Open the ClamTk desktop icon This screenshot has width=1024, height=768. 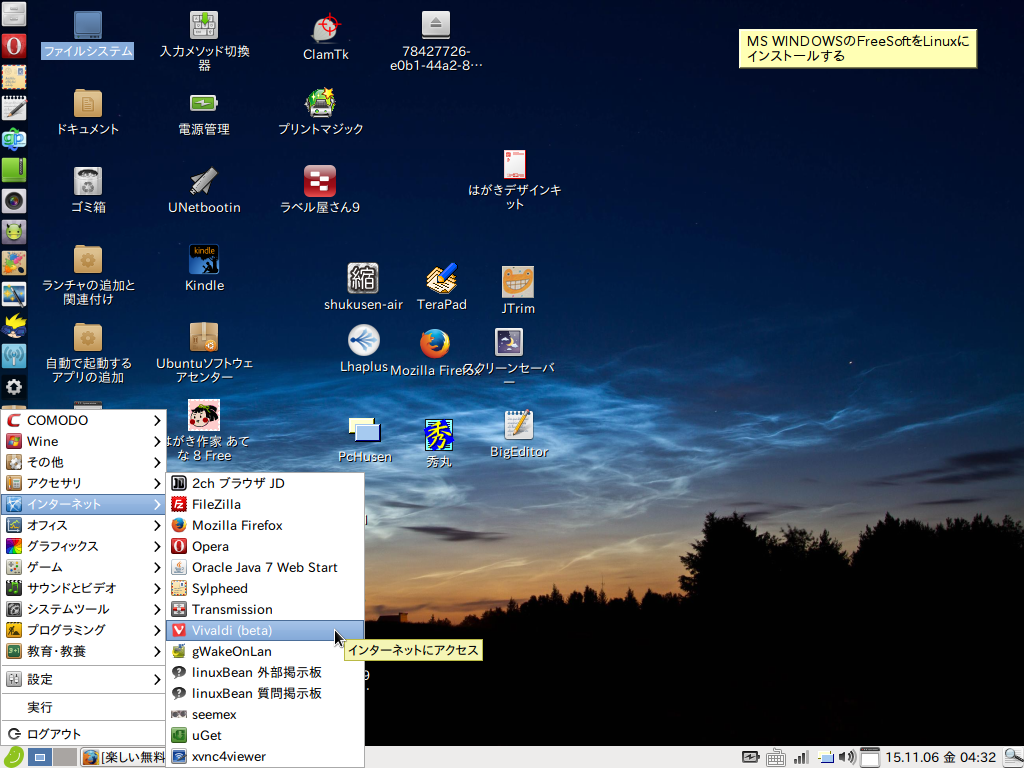pos(325,28)
